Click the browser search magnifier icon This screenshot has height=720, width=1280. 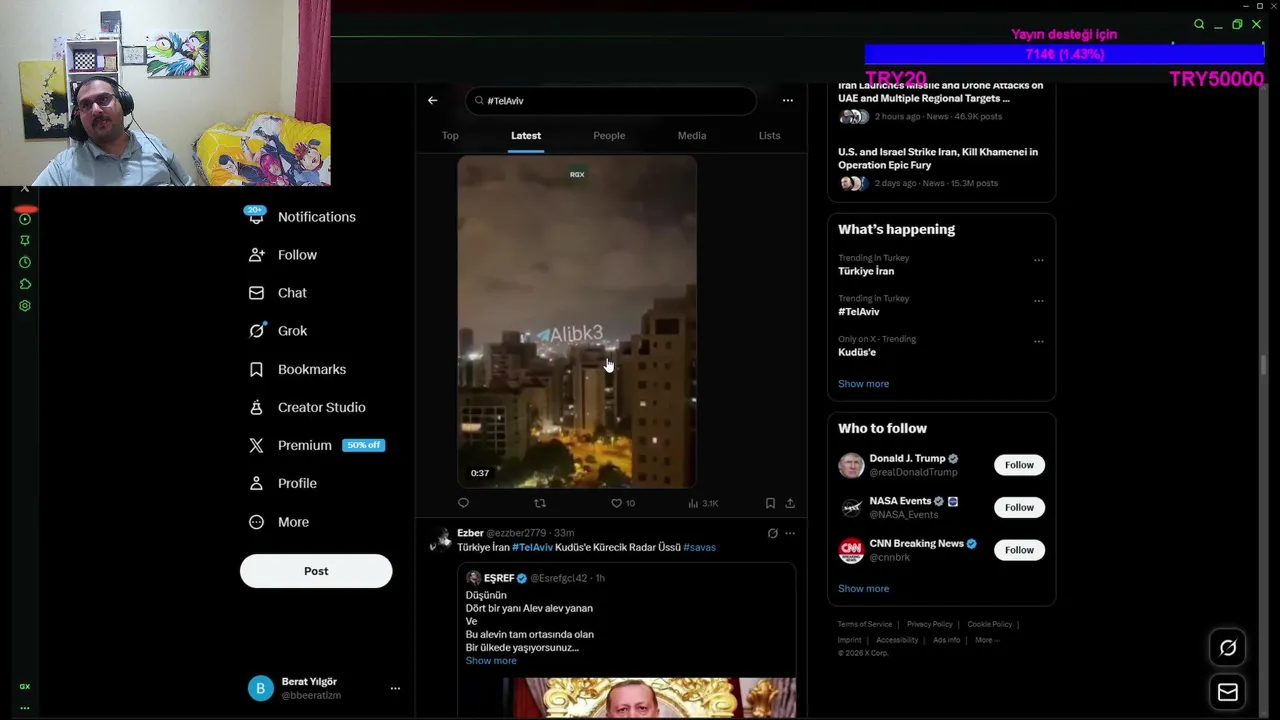pos(1199,24)
